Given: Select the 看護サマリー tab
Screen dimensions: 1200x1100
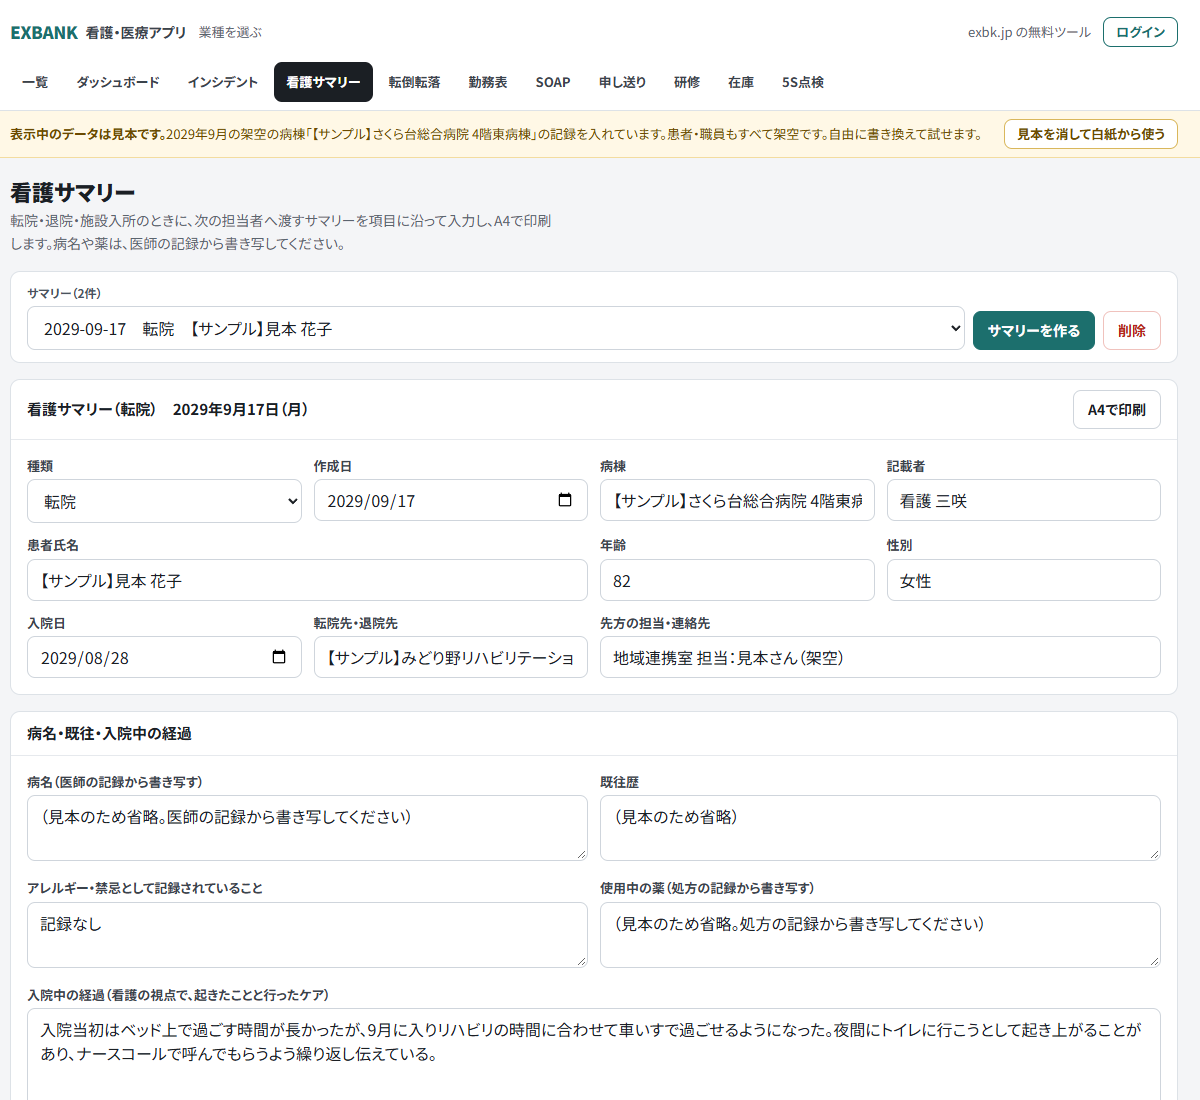Looking at the screenshot, I should tap(323, 82).
